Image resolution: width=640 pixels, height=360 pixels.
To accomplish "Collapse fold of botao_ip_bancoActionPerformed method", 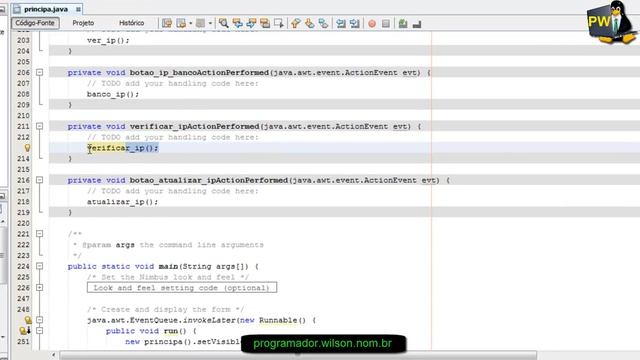I will pos(40,72).
